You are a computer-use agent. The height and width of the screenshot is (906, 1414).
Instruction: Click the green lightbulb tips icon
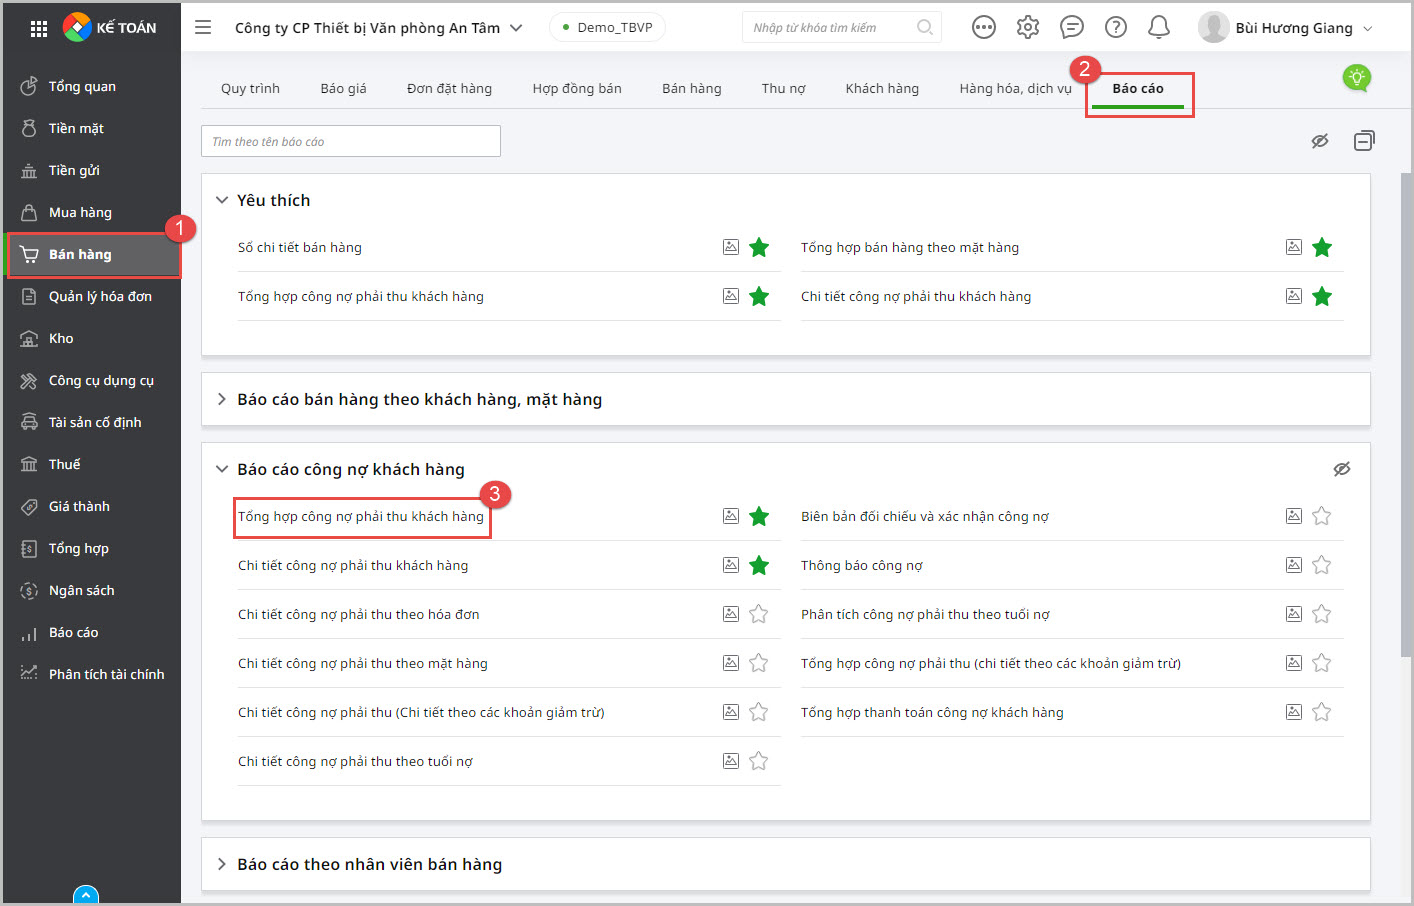pyautogui.click(x=1357, y=78)
